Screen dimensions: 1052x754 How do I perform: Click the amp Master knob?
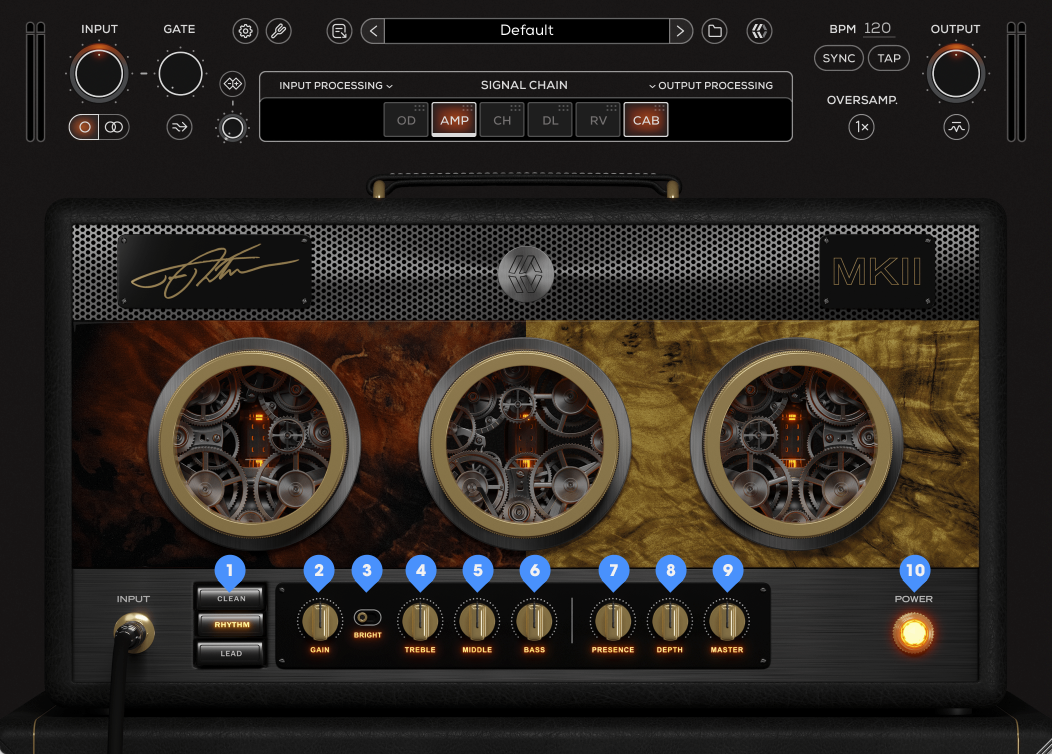click(x=727, y=621)
